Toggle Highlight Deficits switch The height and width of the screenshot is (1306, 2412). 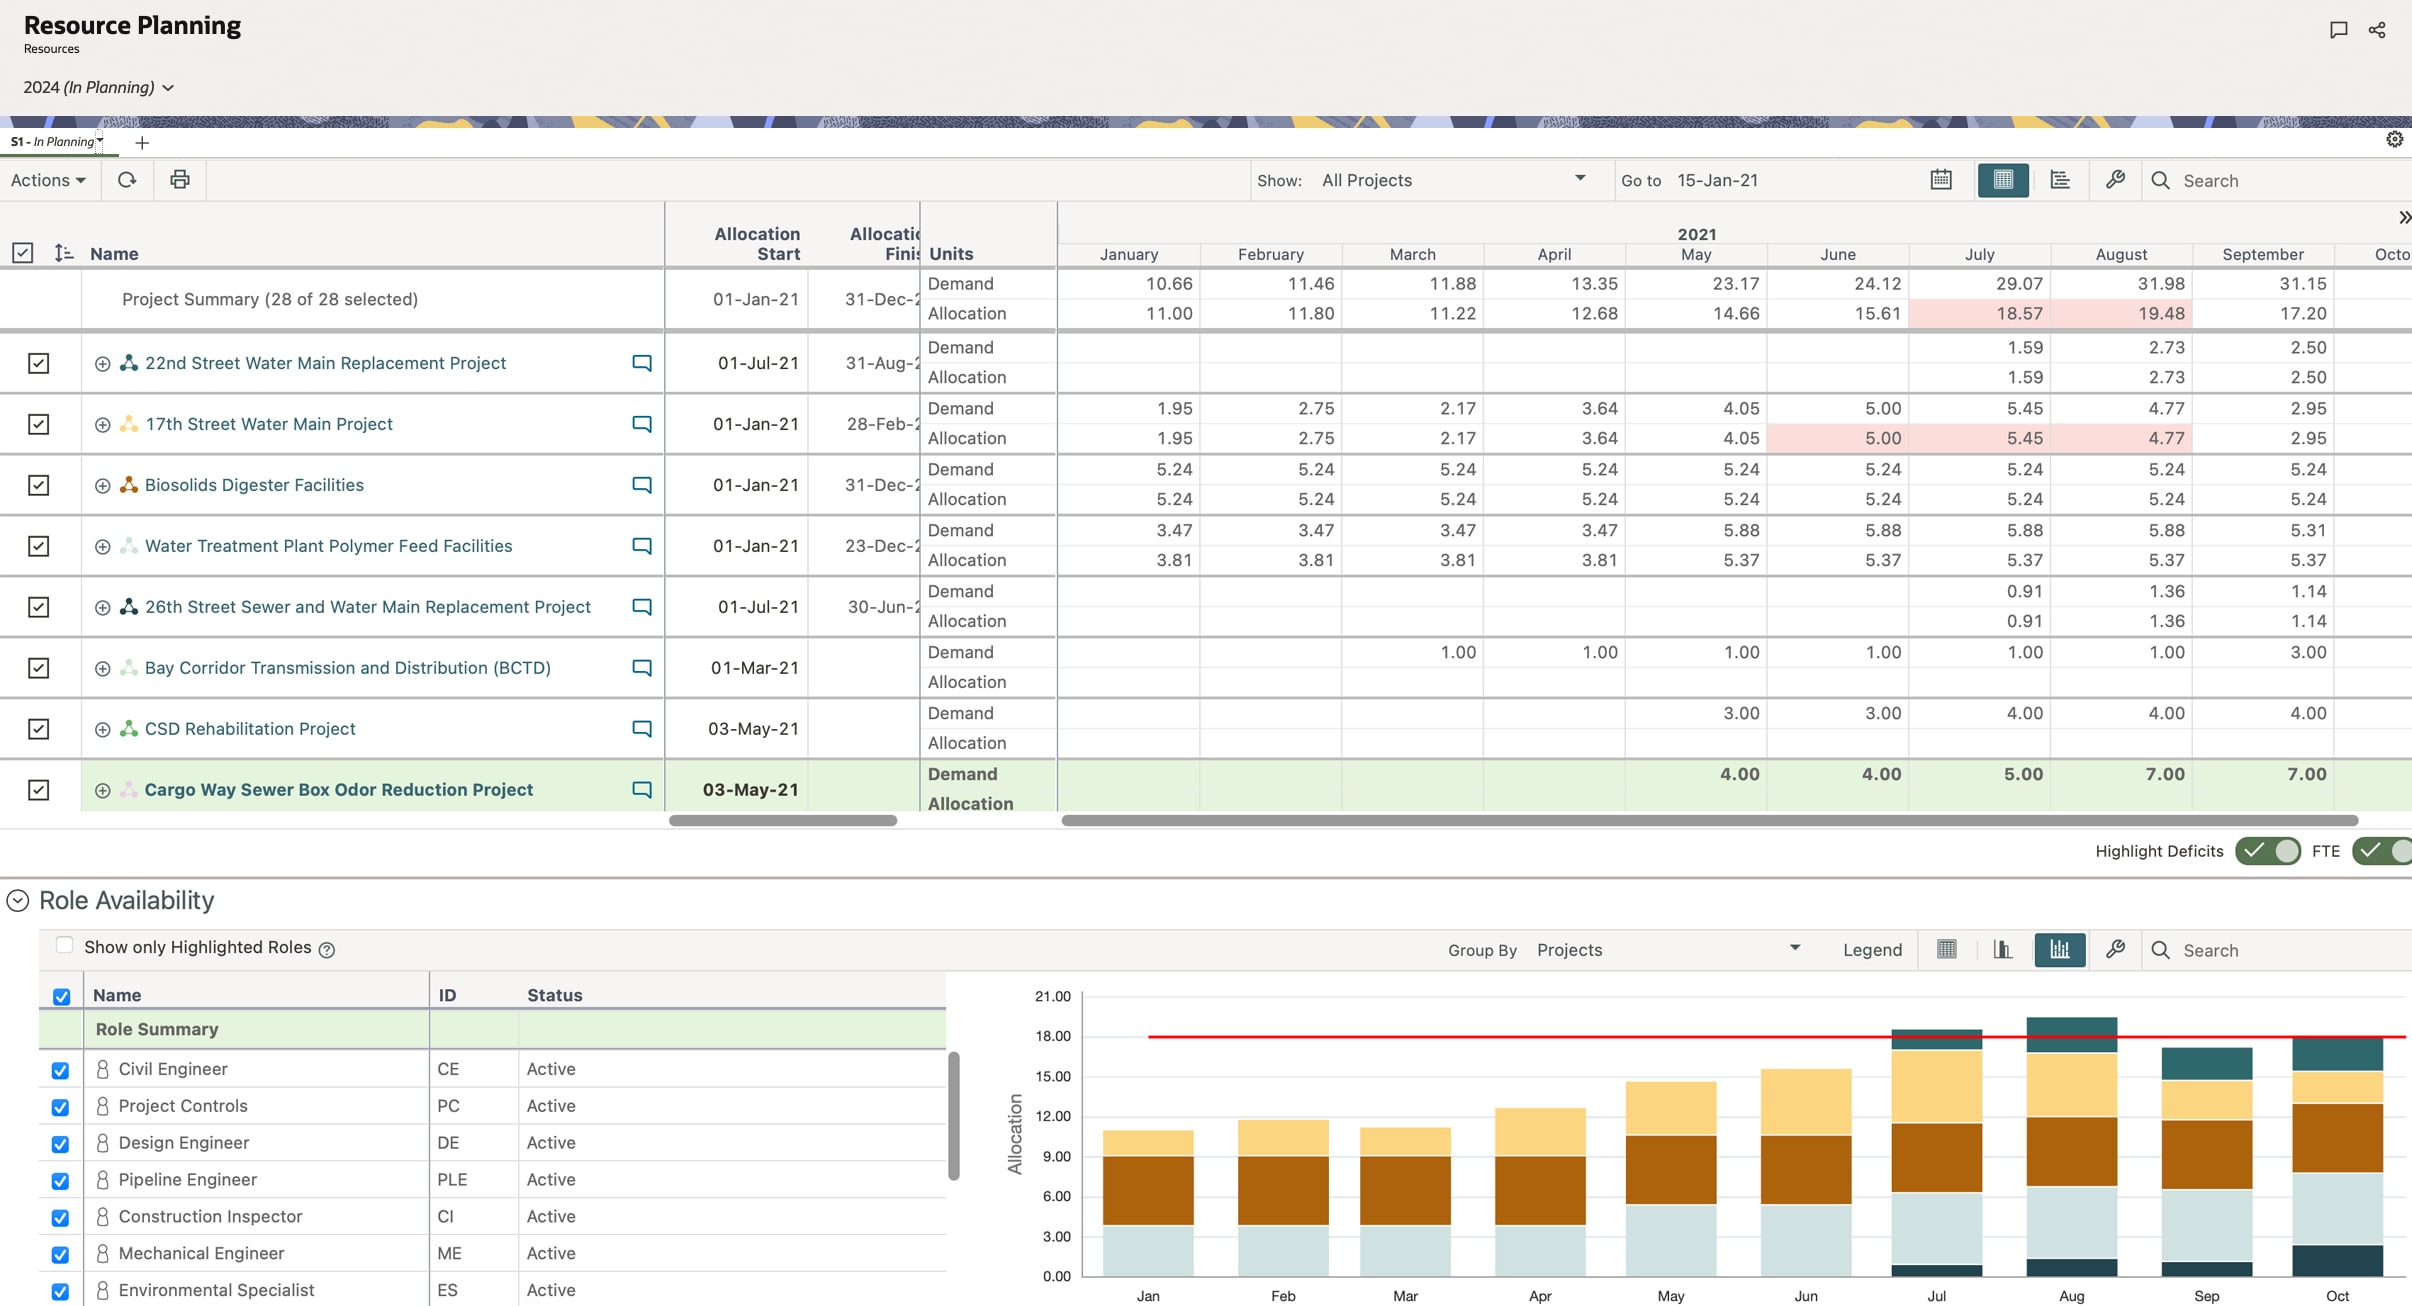[x=2267, y=851]
